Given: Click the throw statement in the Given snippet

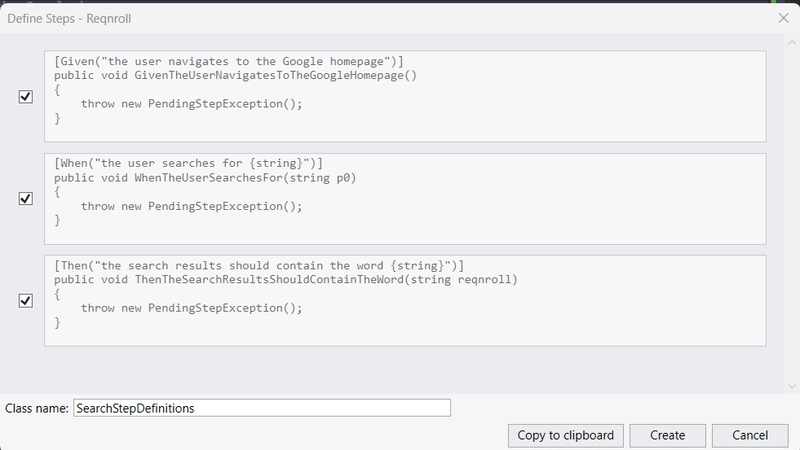Looking at the screenshot, I should click(191, 104).
